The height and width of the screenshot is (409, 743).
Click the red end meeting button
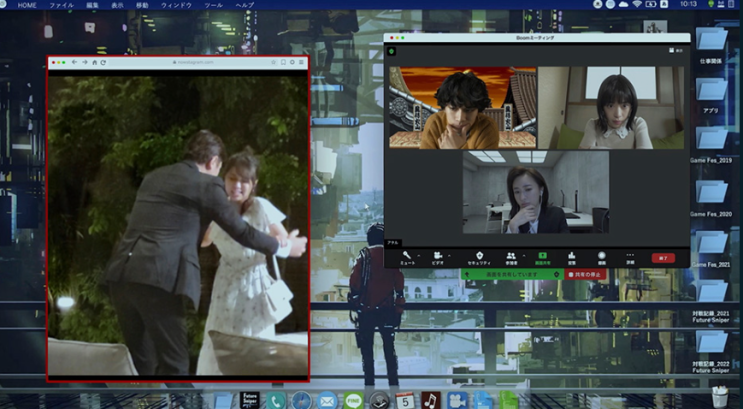[x=663, y=258]
